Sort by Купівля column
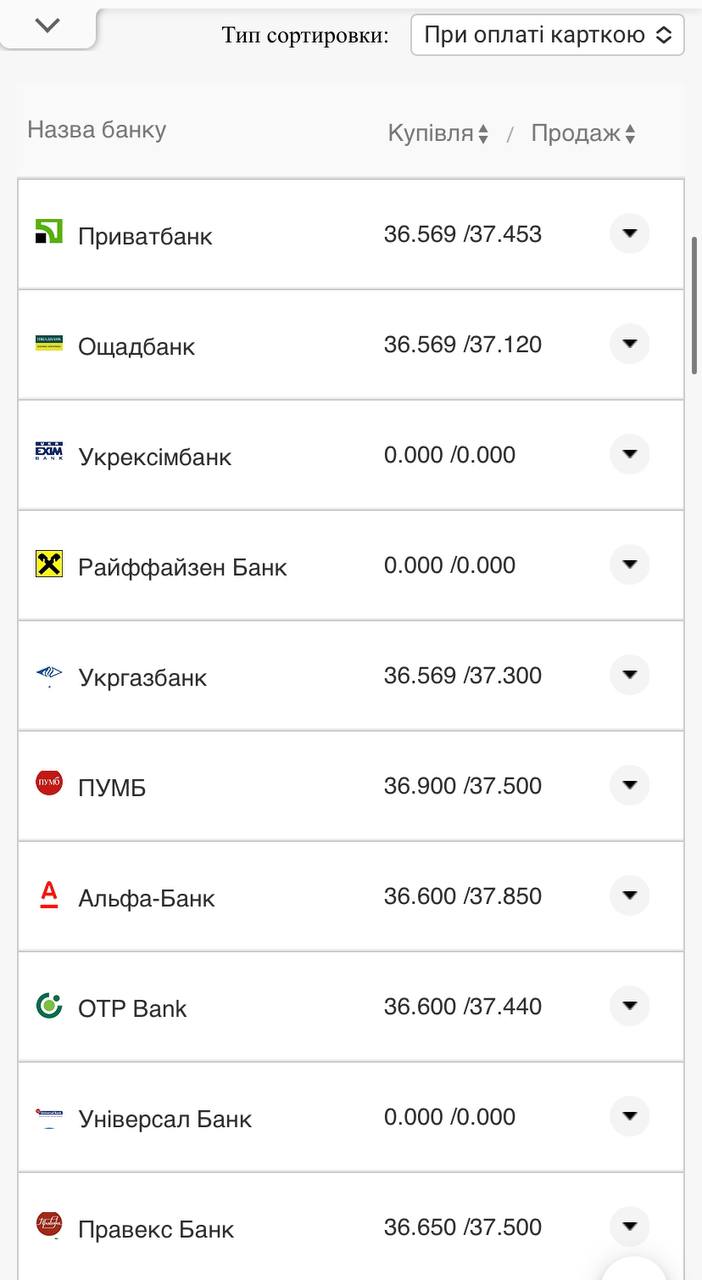 [438, 134]
